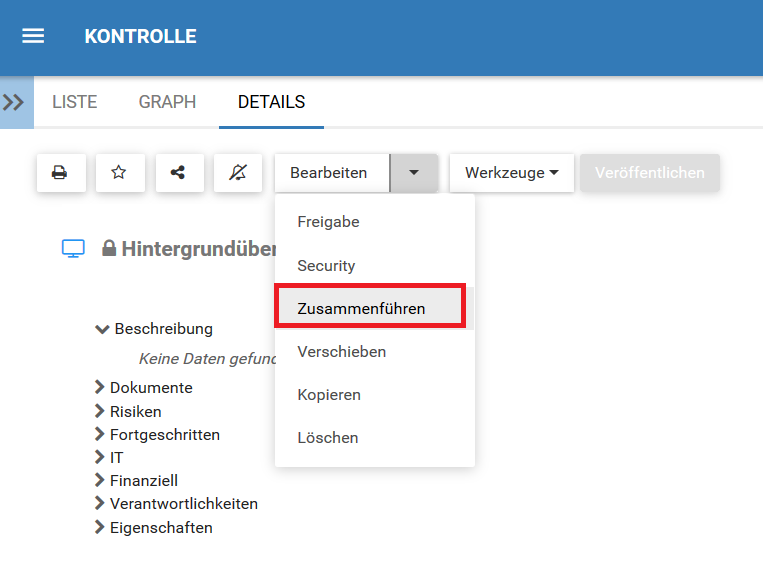This screenshot has height=565, width=763.
Task: Click the Bearbeiten button
Action: coord(332,173)
